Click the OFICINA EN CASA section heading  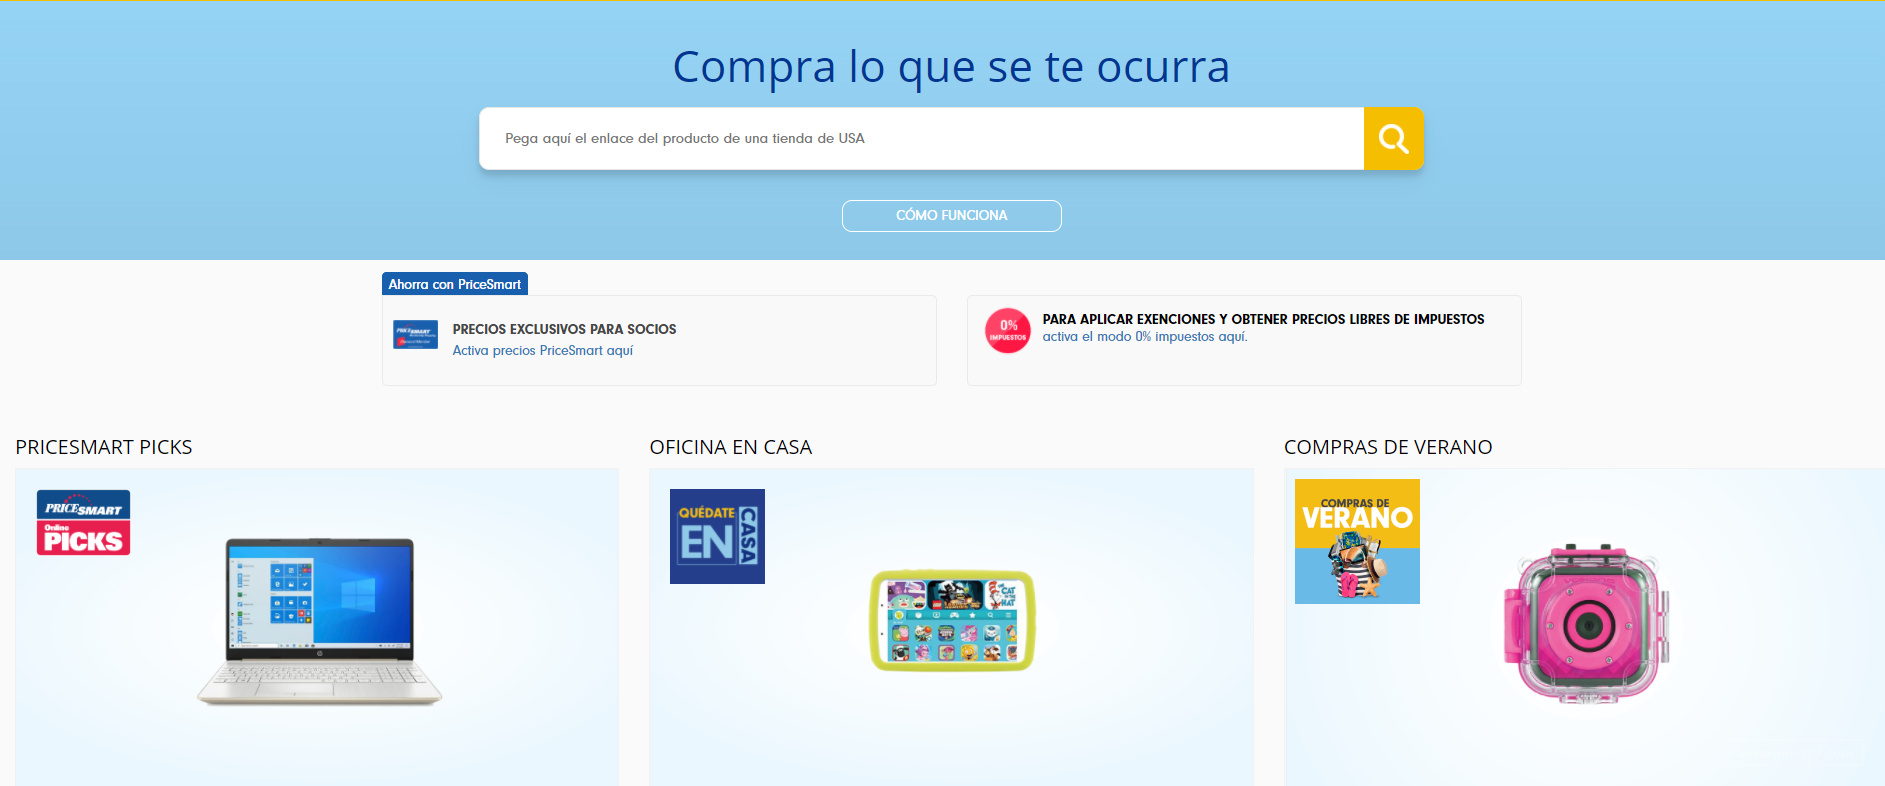[731, 447]
